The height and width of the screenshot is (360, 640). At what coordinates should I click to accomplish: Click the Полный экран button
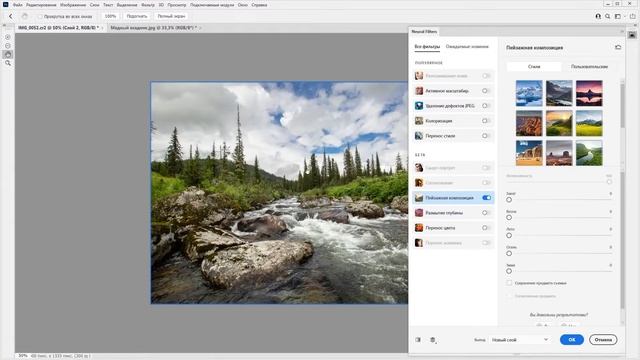(171, 16)
